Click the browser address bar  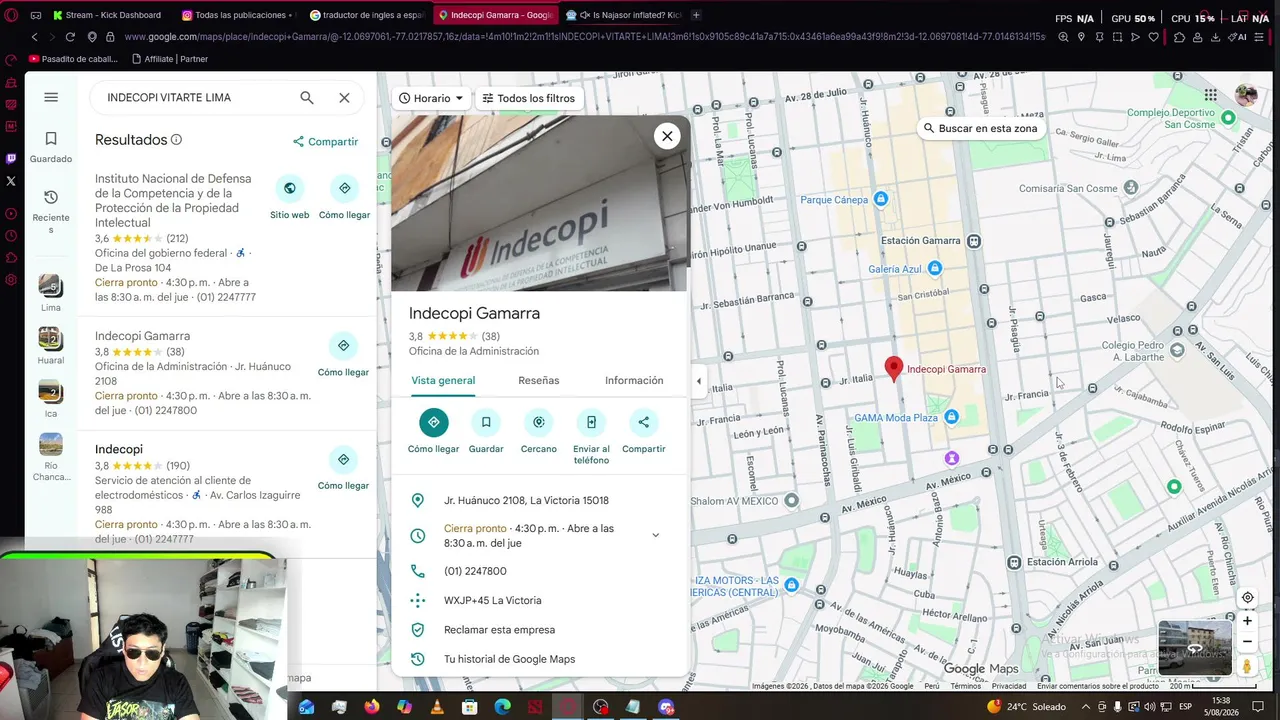pyautogui.click(x=584, y=37)
